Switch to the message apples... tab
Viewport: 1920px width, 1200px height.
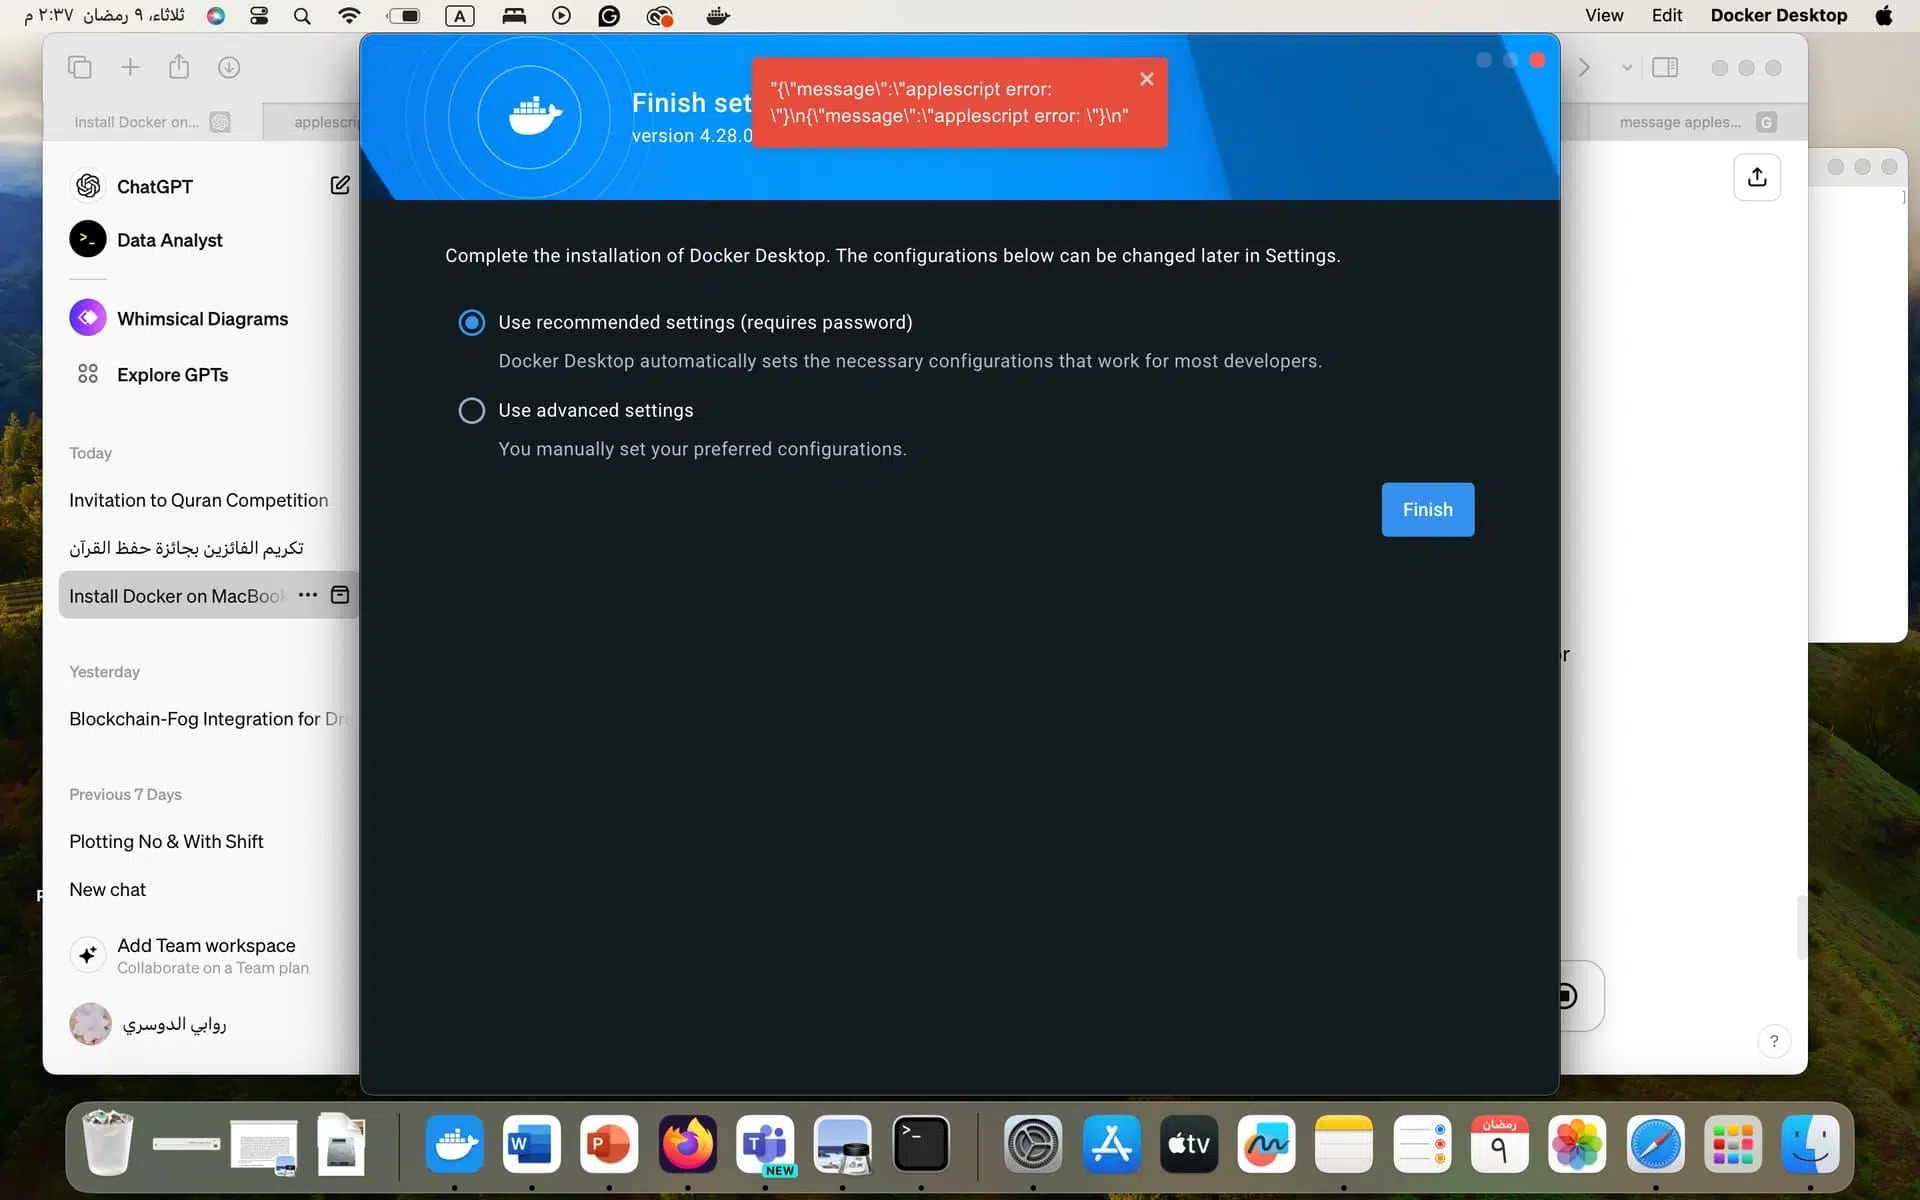[1680, 122]
